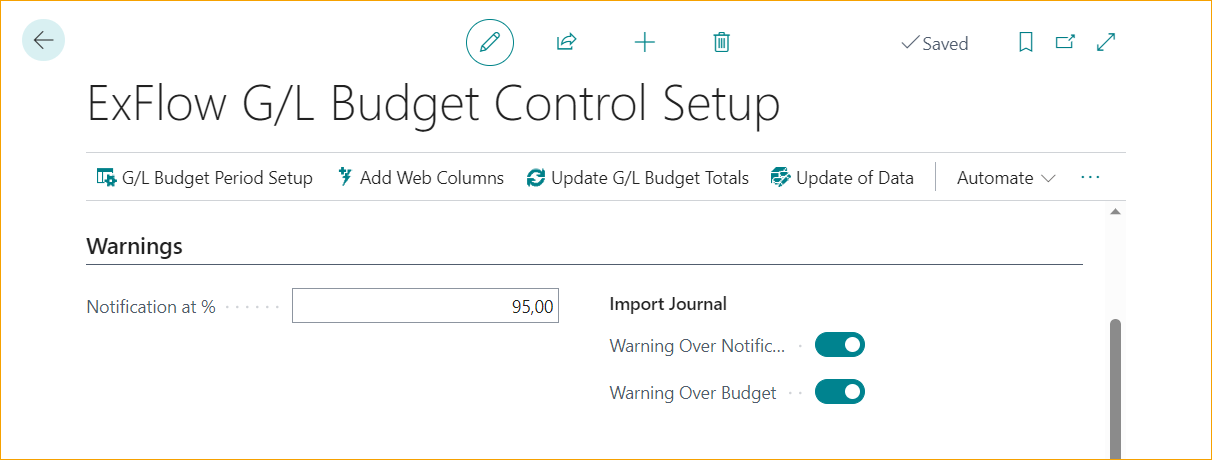Click the ExFlow G/L Budget Control Setup title
The image size is (1212, 460).
(x=434, y=104)
